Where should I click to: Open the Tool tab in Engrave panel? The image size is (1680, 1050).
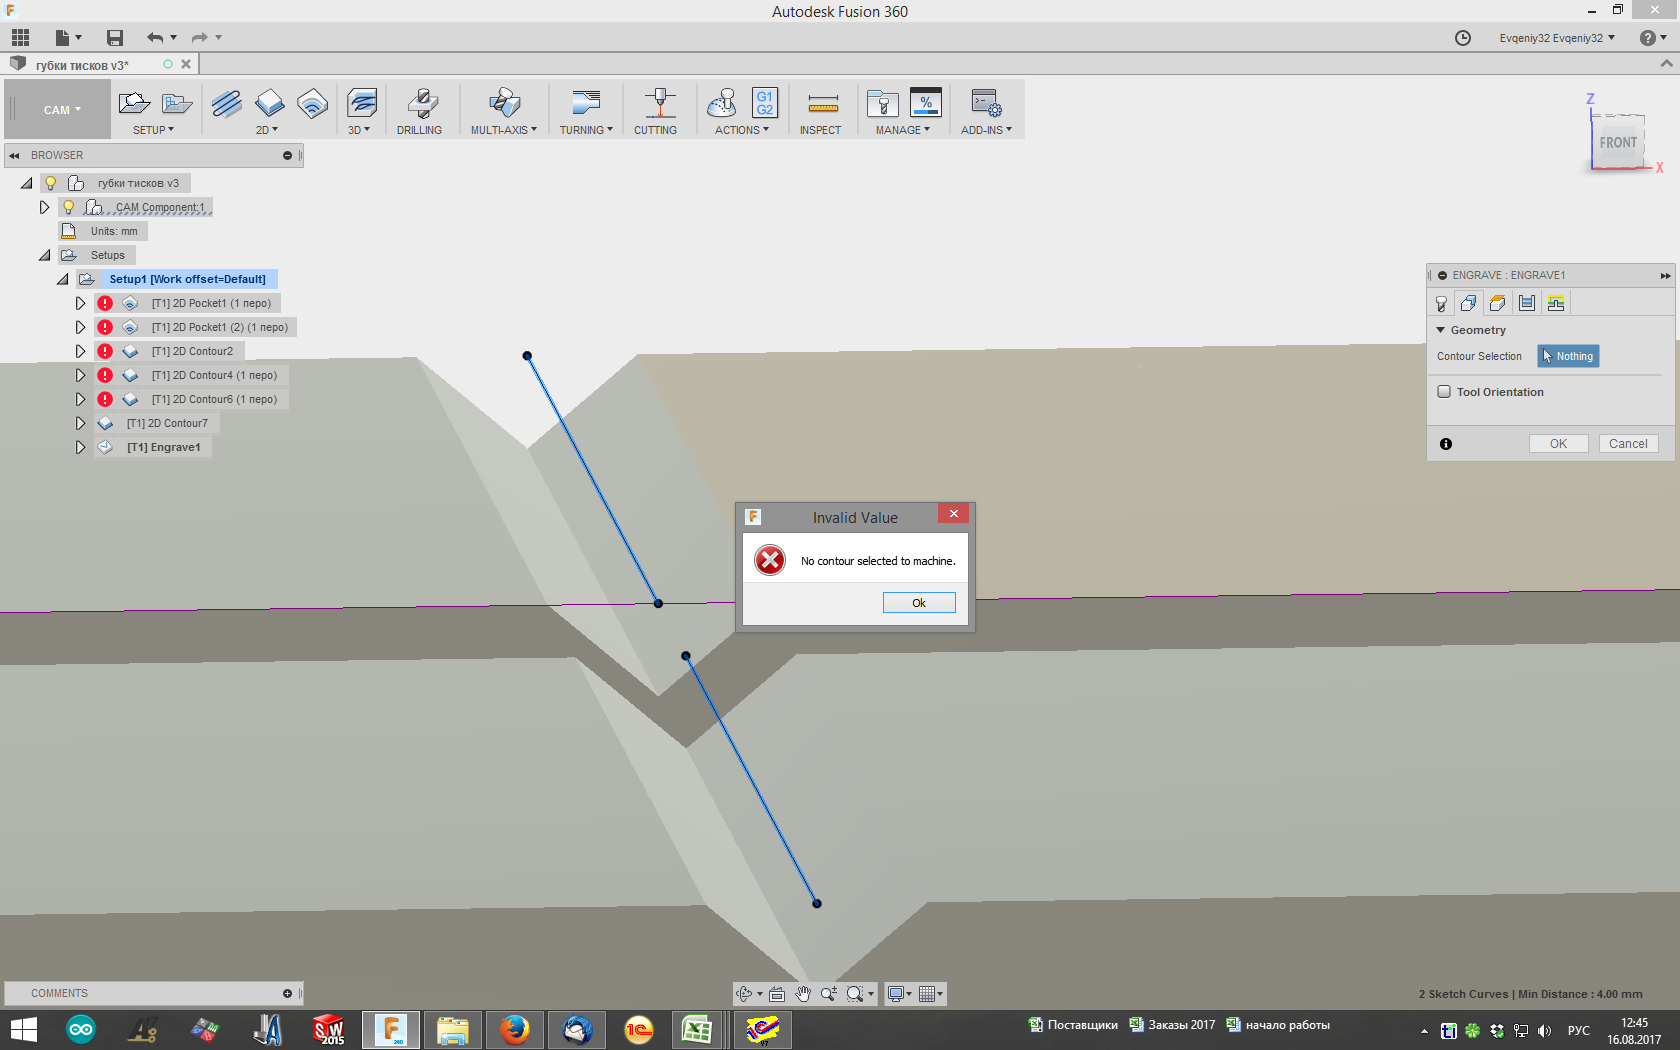(1441, 303)
